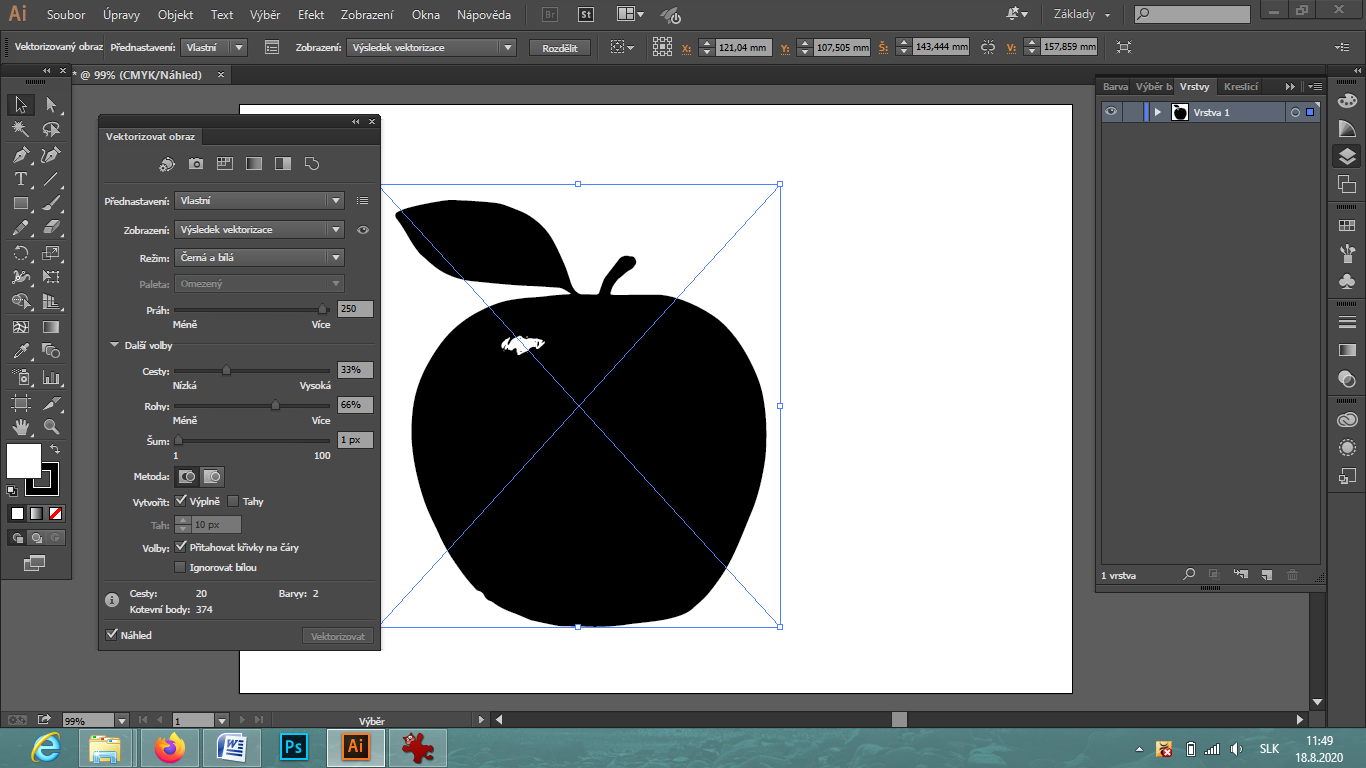Open the Efekt menu

311,15
